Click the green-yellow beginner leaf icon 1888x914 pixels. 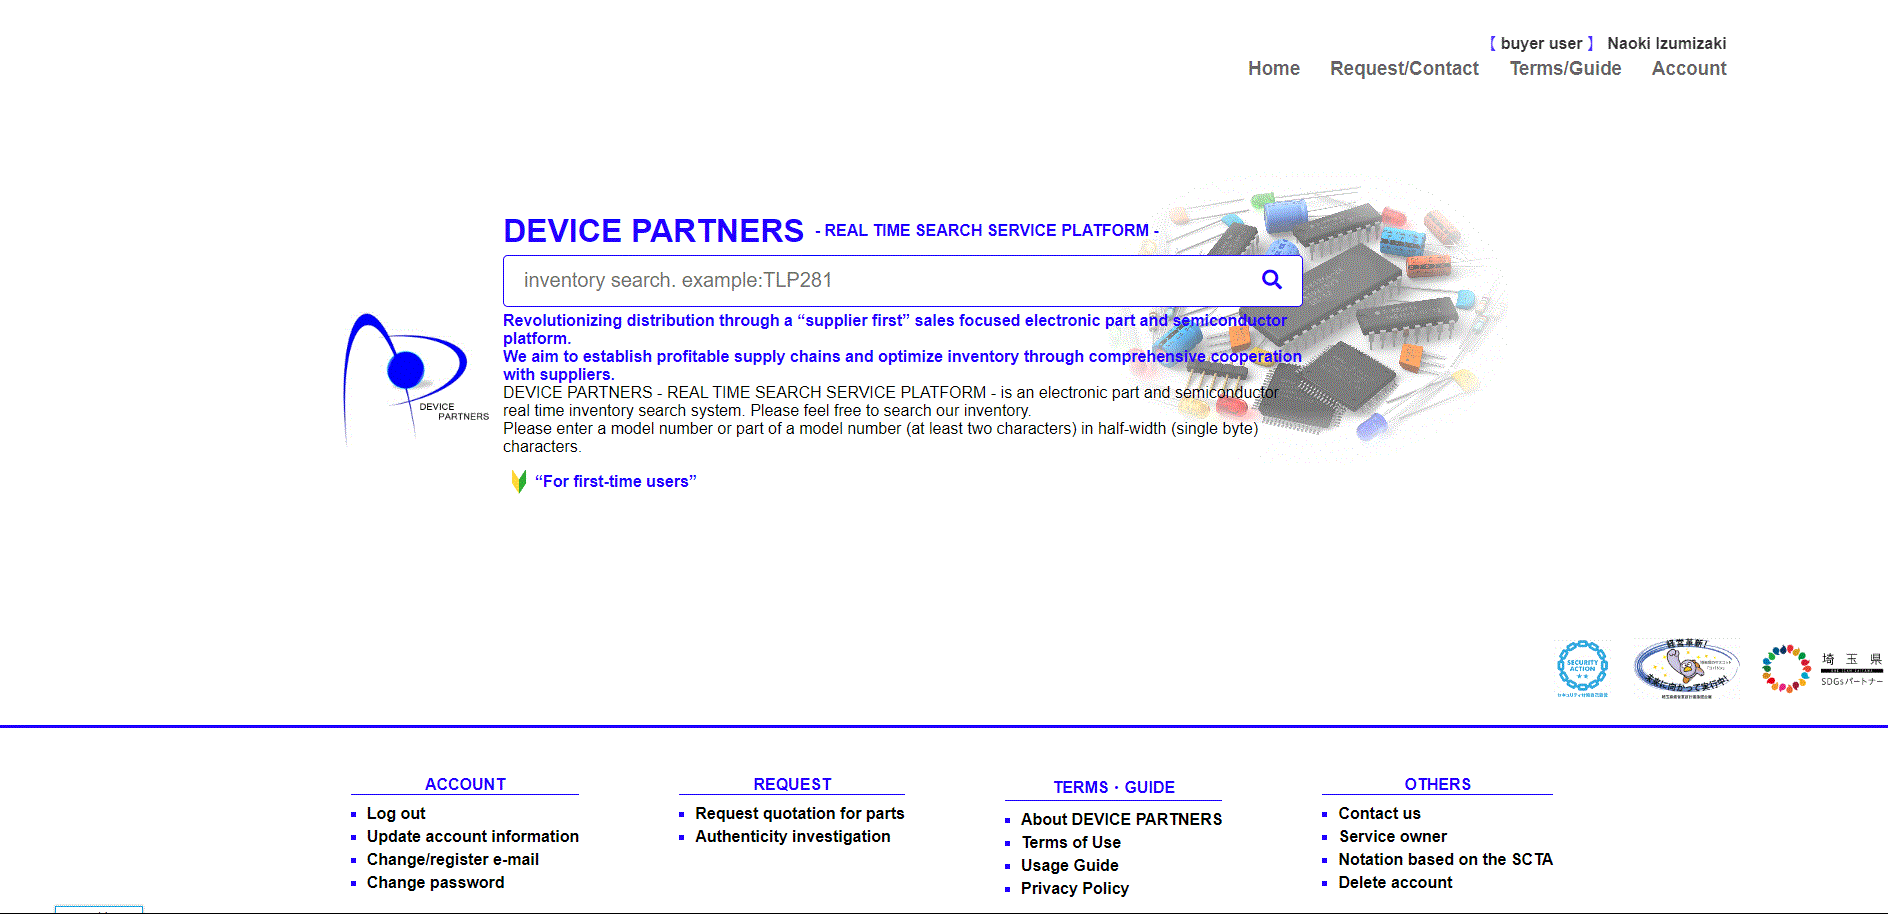[519, 481]
